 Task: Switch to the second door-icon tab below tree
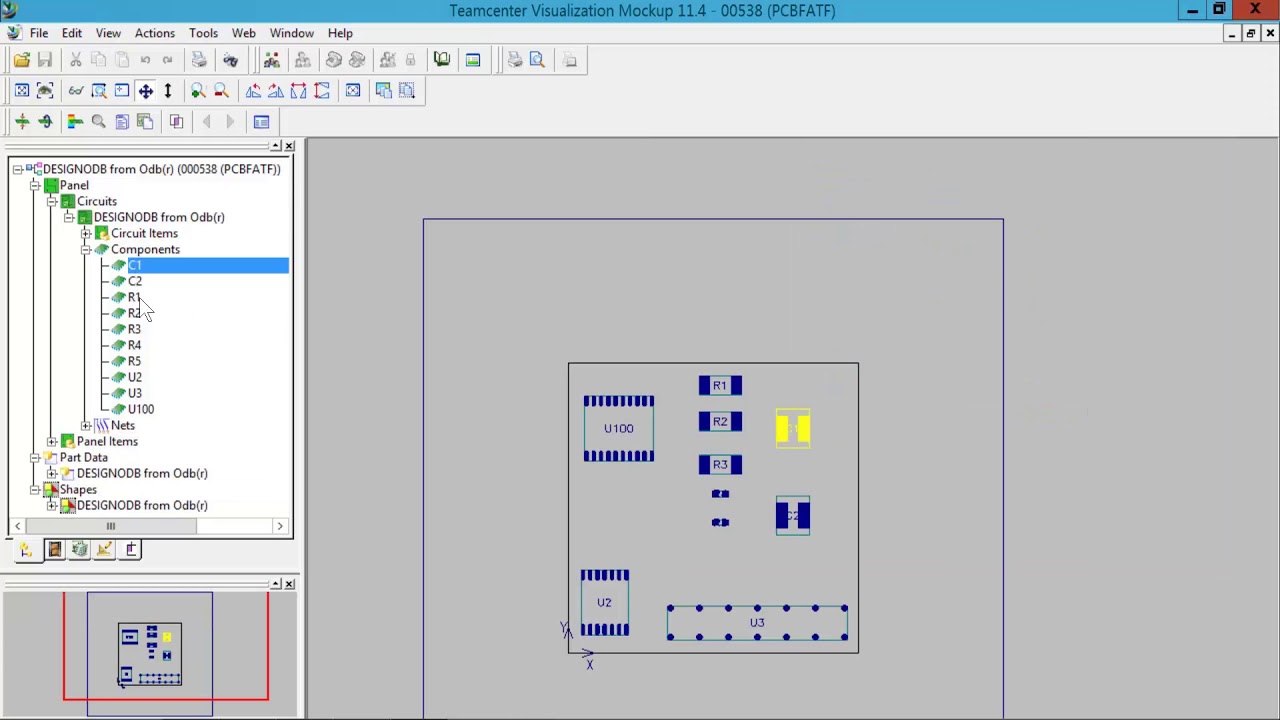(54, 549)
